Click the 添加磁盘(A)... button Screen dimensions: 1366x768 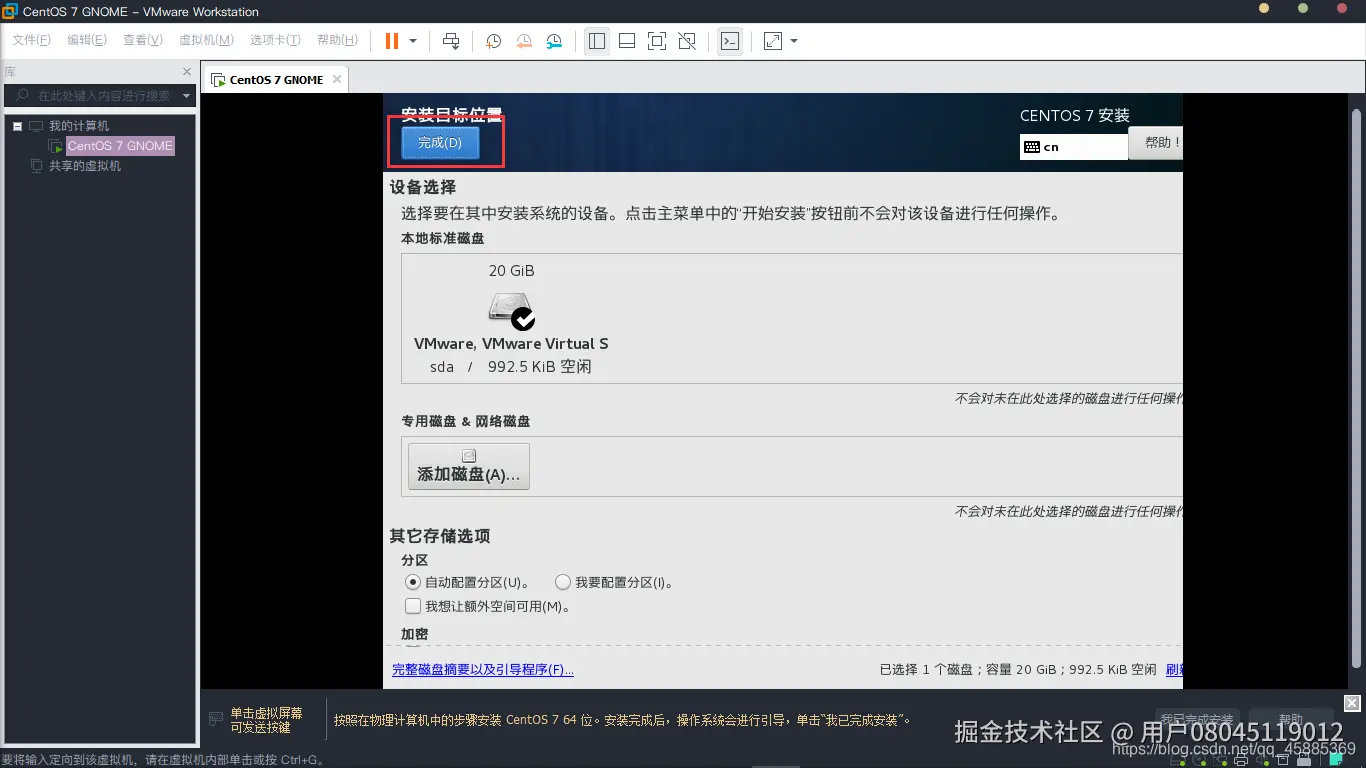(469, 467)
